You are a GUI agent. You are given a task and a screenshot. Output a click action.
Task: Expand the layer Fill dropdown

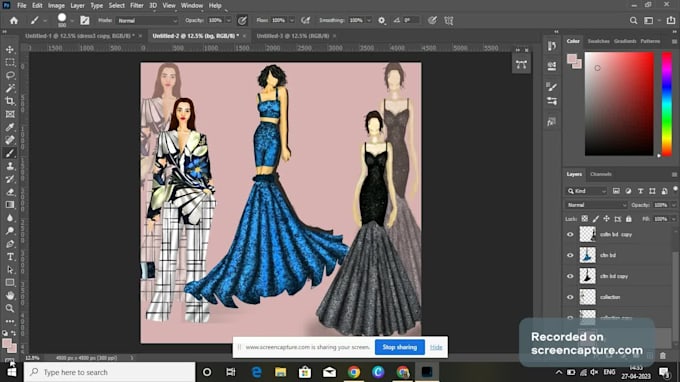pos(673,219)
